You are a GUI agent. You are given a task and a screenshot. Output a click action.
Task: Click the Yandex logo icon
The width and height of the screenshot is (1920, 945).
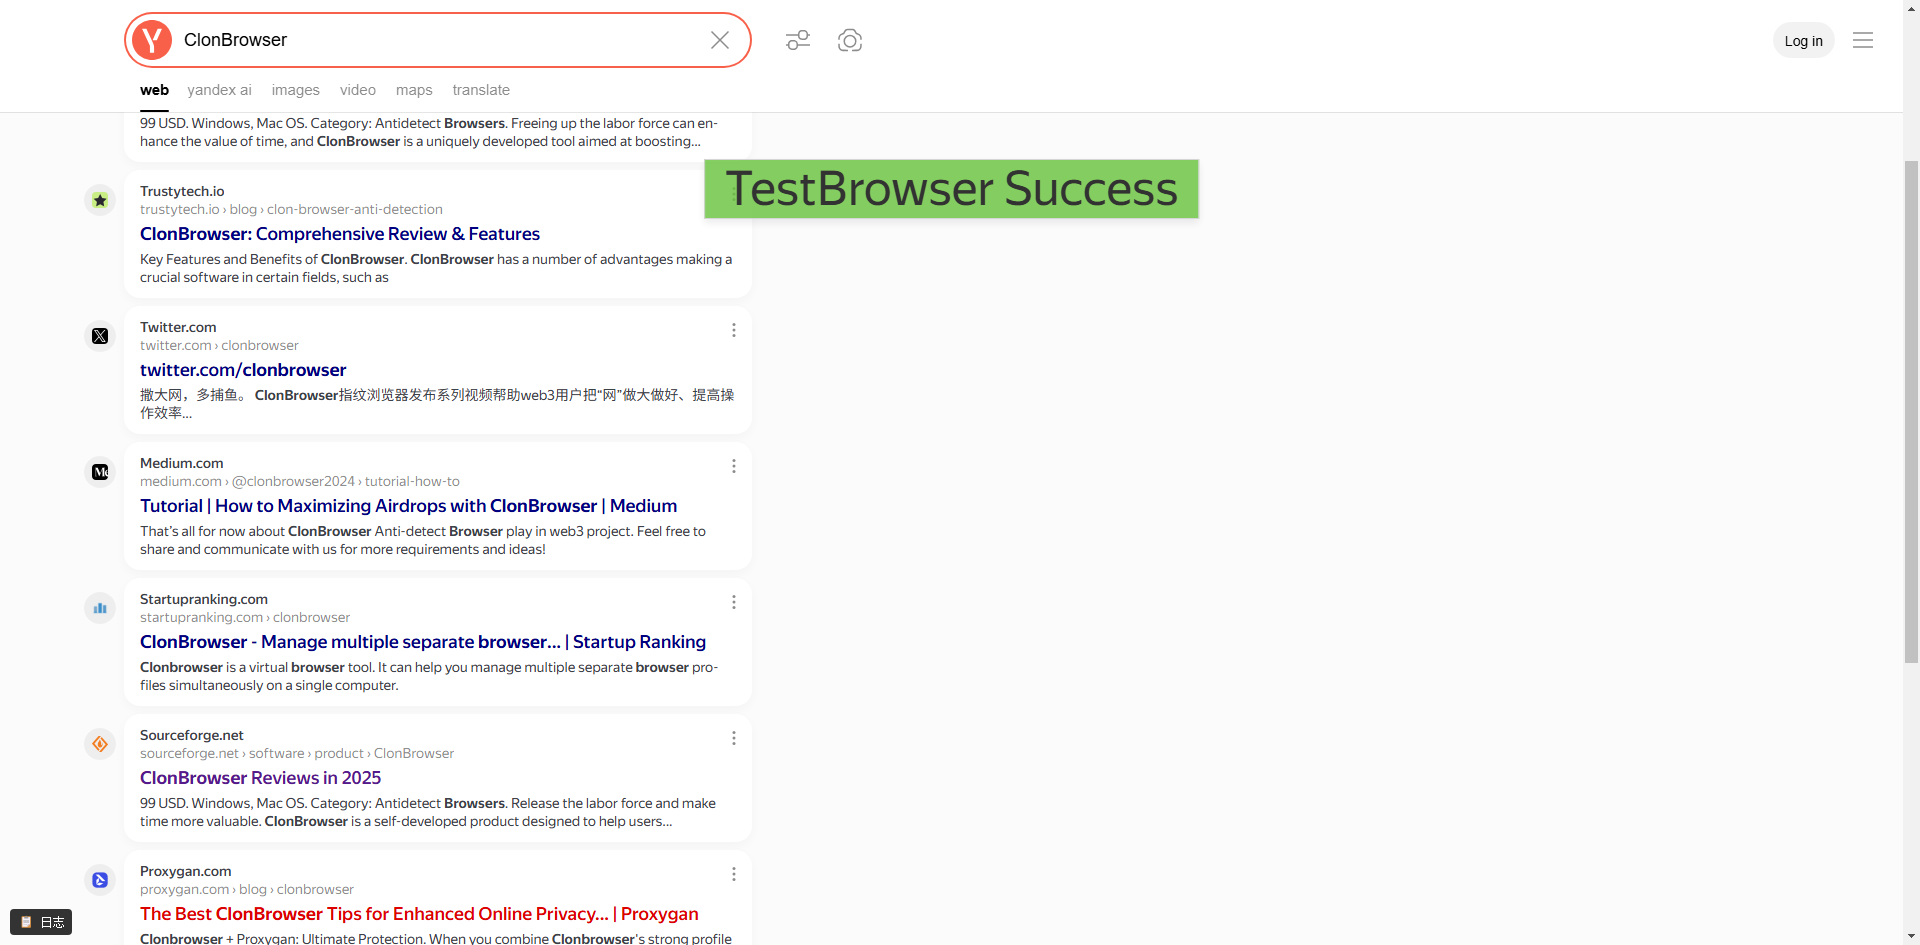tap(152, 40)
